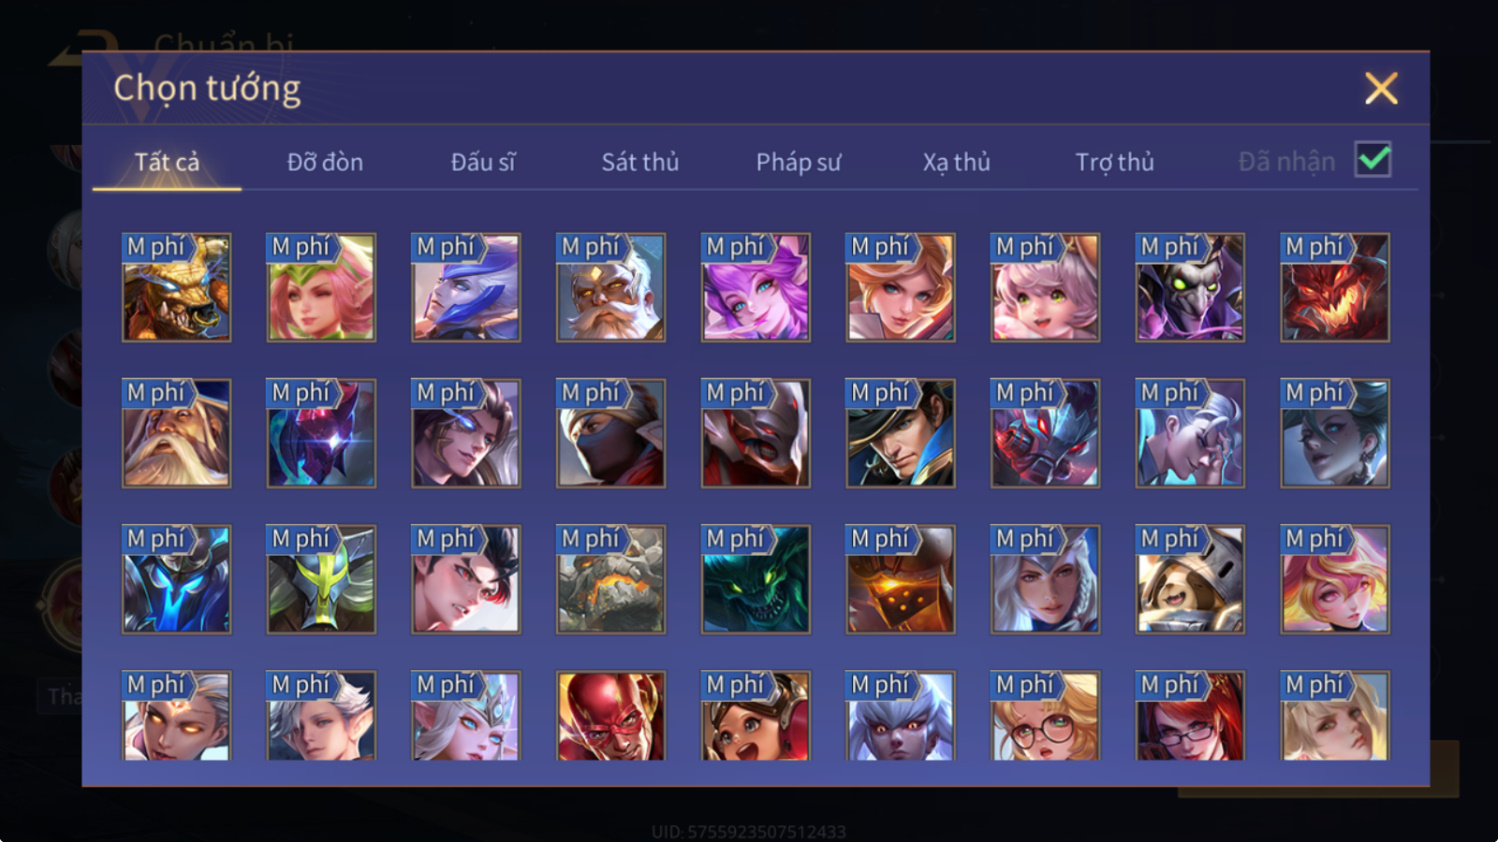The width and height of the screenshot is (1498, 842).
Task: Close the Chọn tướng dialog
Action: [x=1381, y=88]
